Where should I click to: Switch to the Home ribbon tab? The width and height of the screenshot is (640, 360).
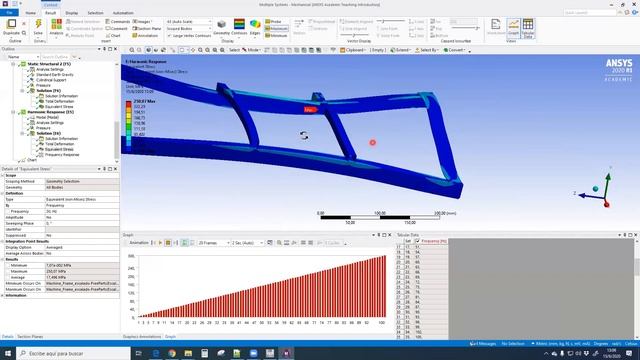[x=30, y=13]
